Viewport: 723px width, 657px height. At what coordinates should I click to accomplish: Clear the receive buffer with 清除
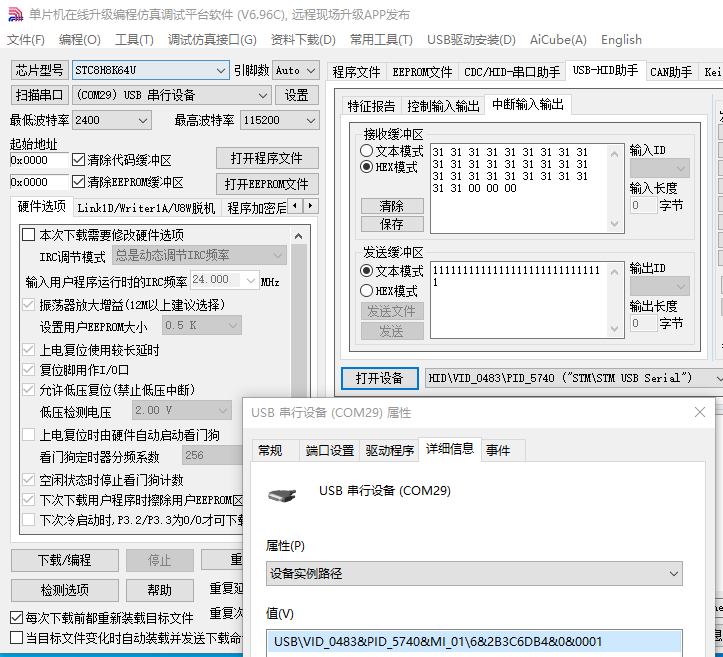[x=392, y=206]
